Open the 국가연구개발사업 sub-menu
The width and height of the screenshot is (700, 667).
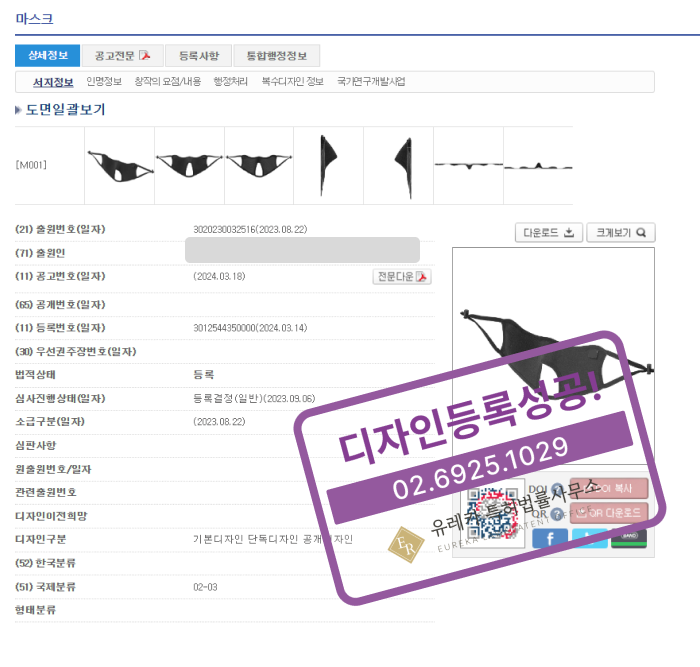click(371, 81)
